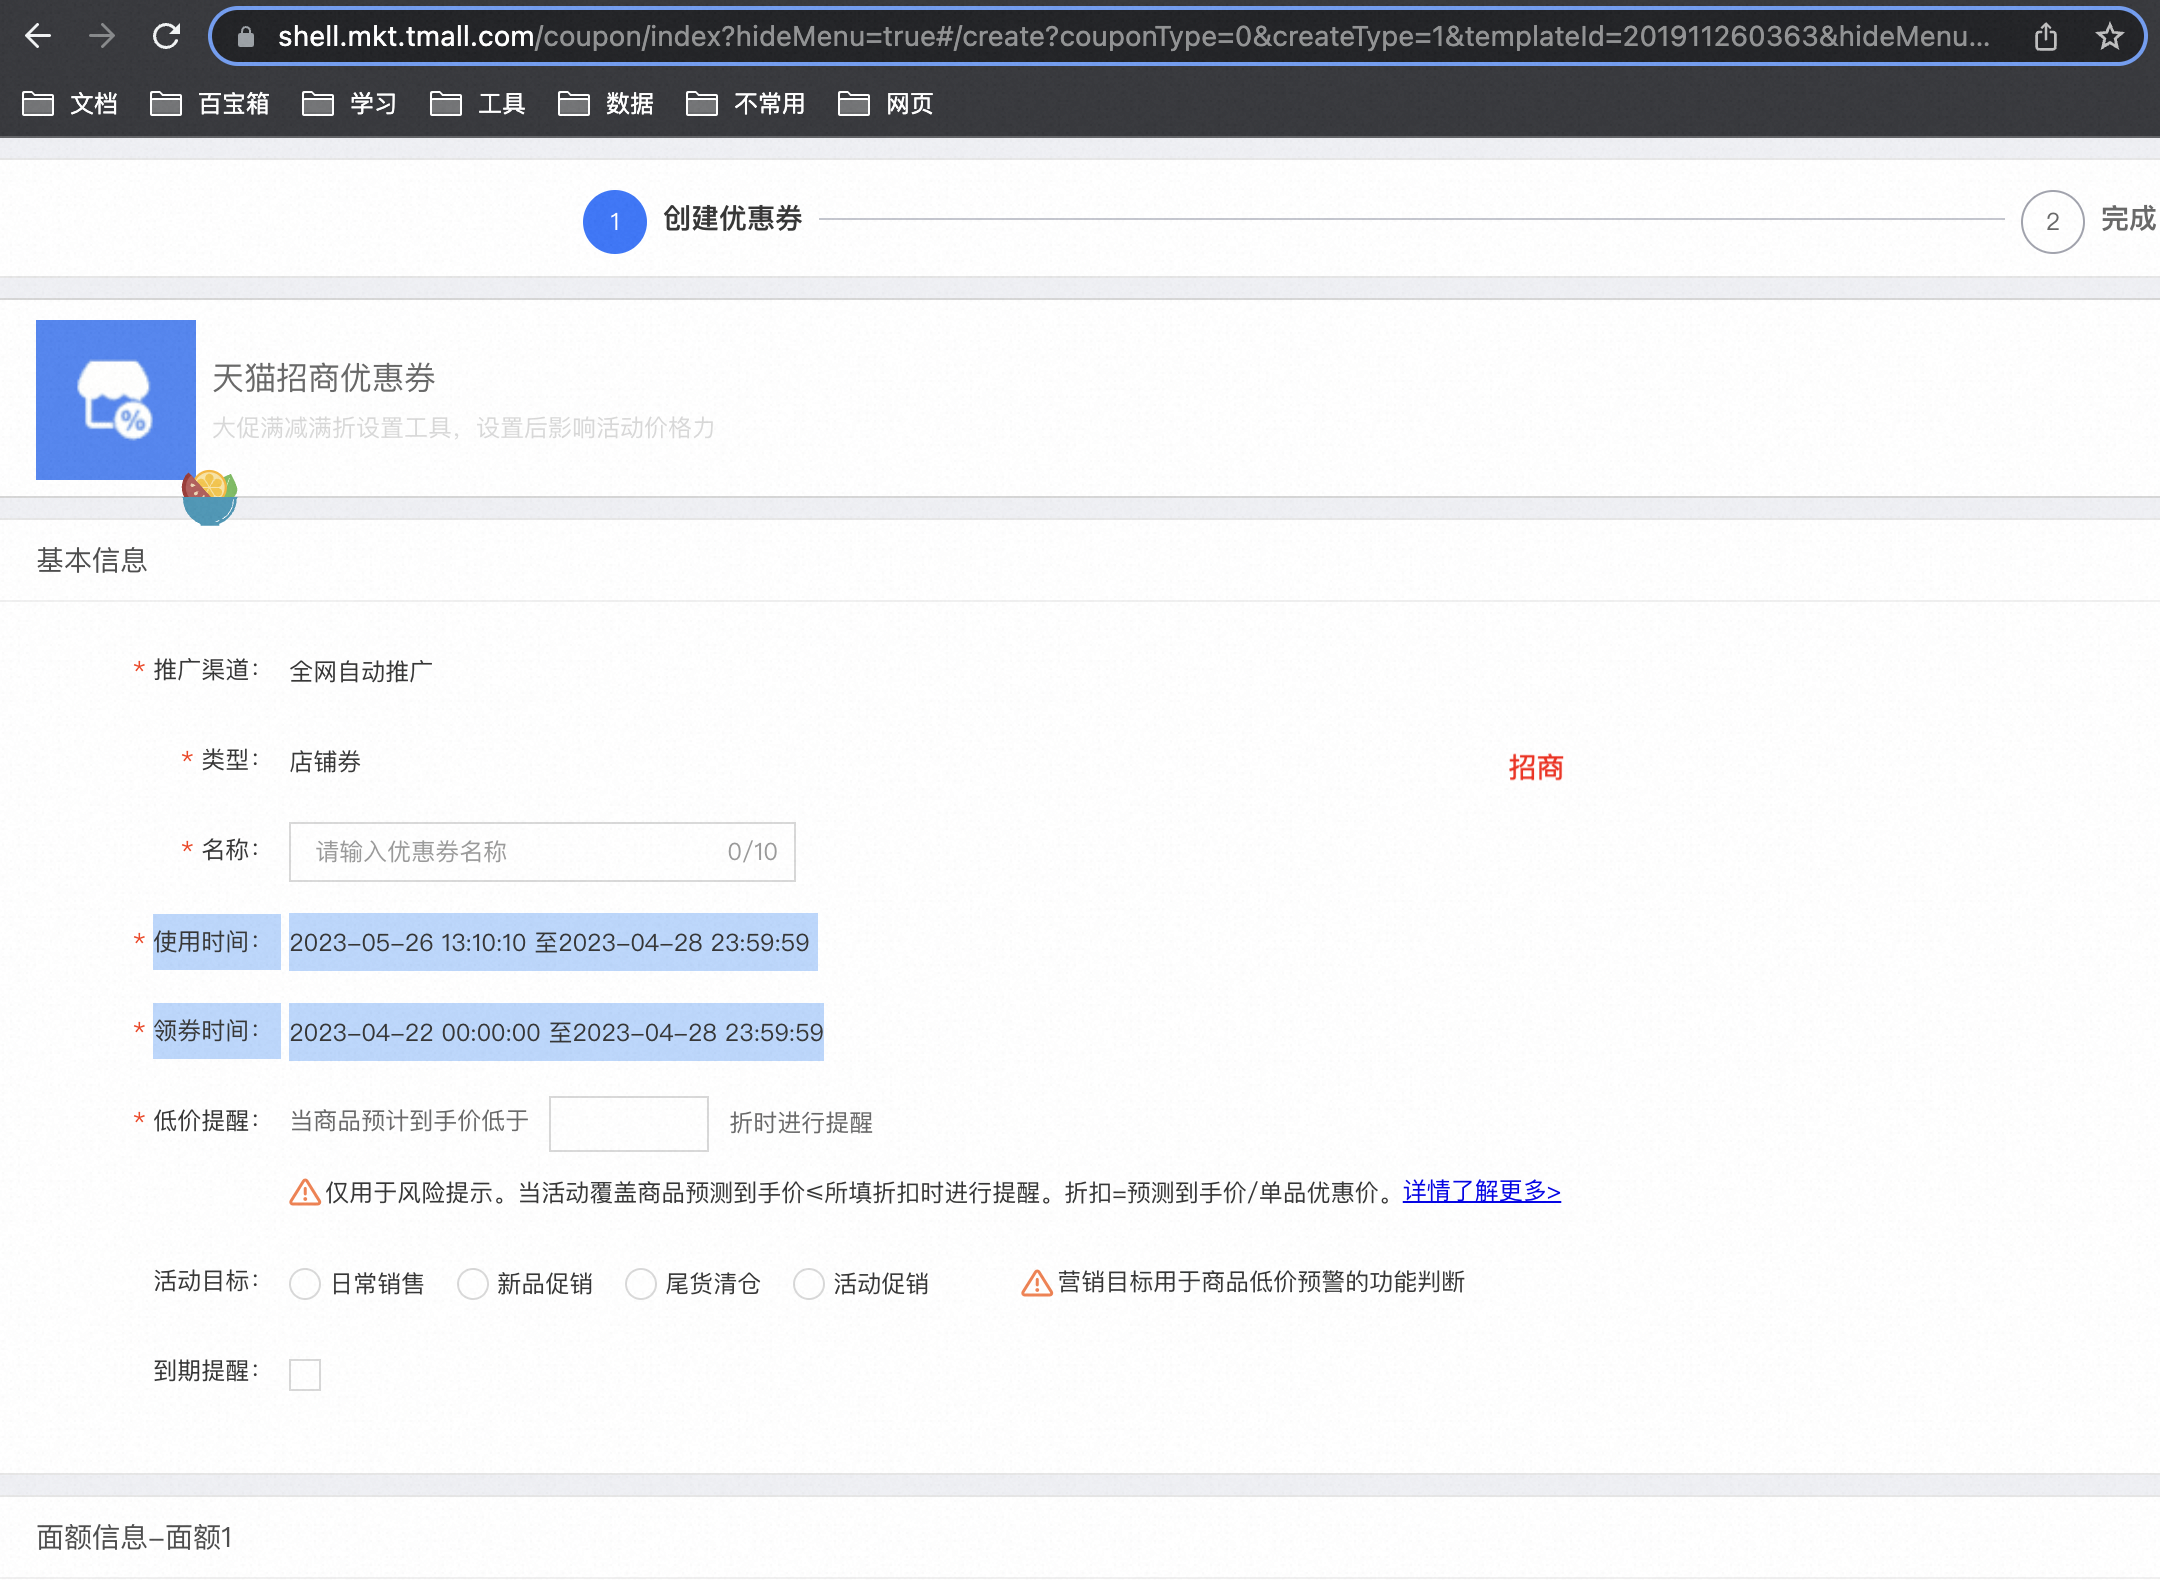The image size is (2160, 1580).
Task: Open the 网页 bookmark folder
Action: point(886,103)
